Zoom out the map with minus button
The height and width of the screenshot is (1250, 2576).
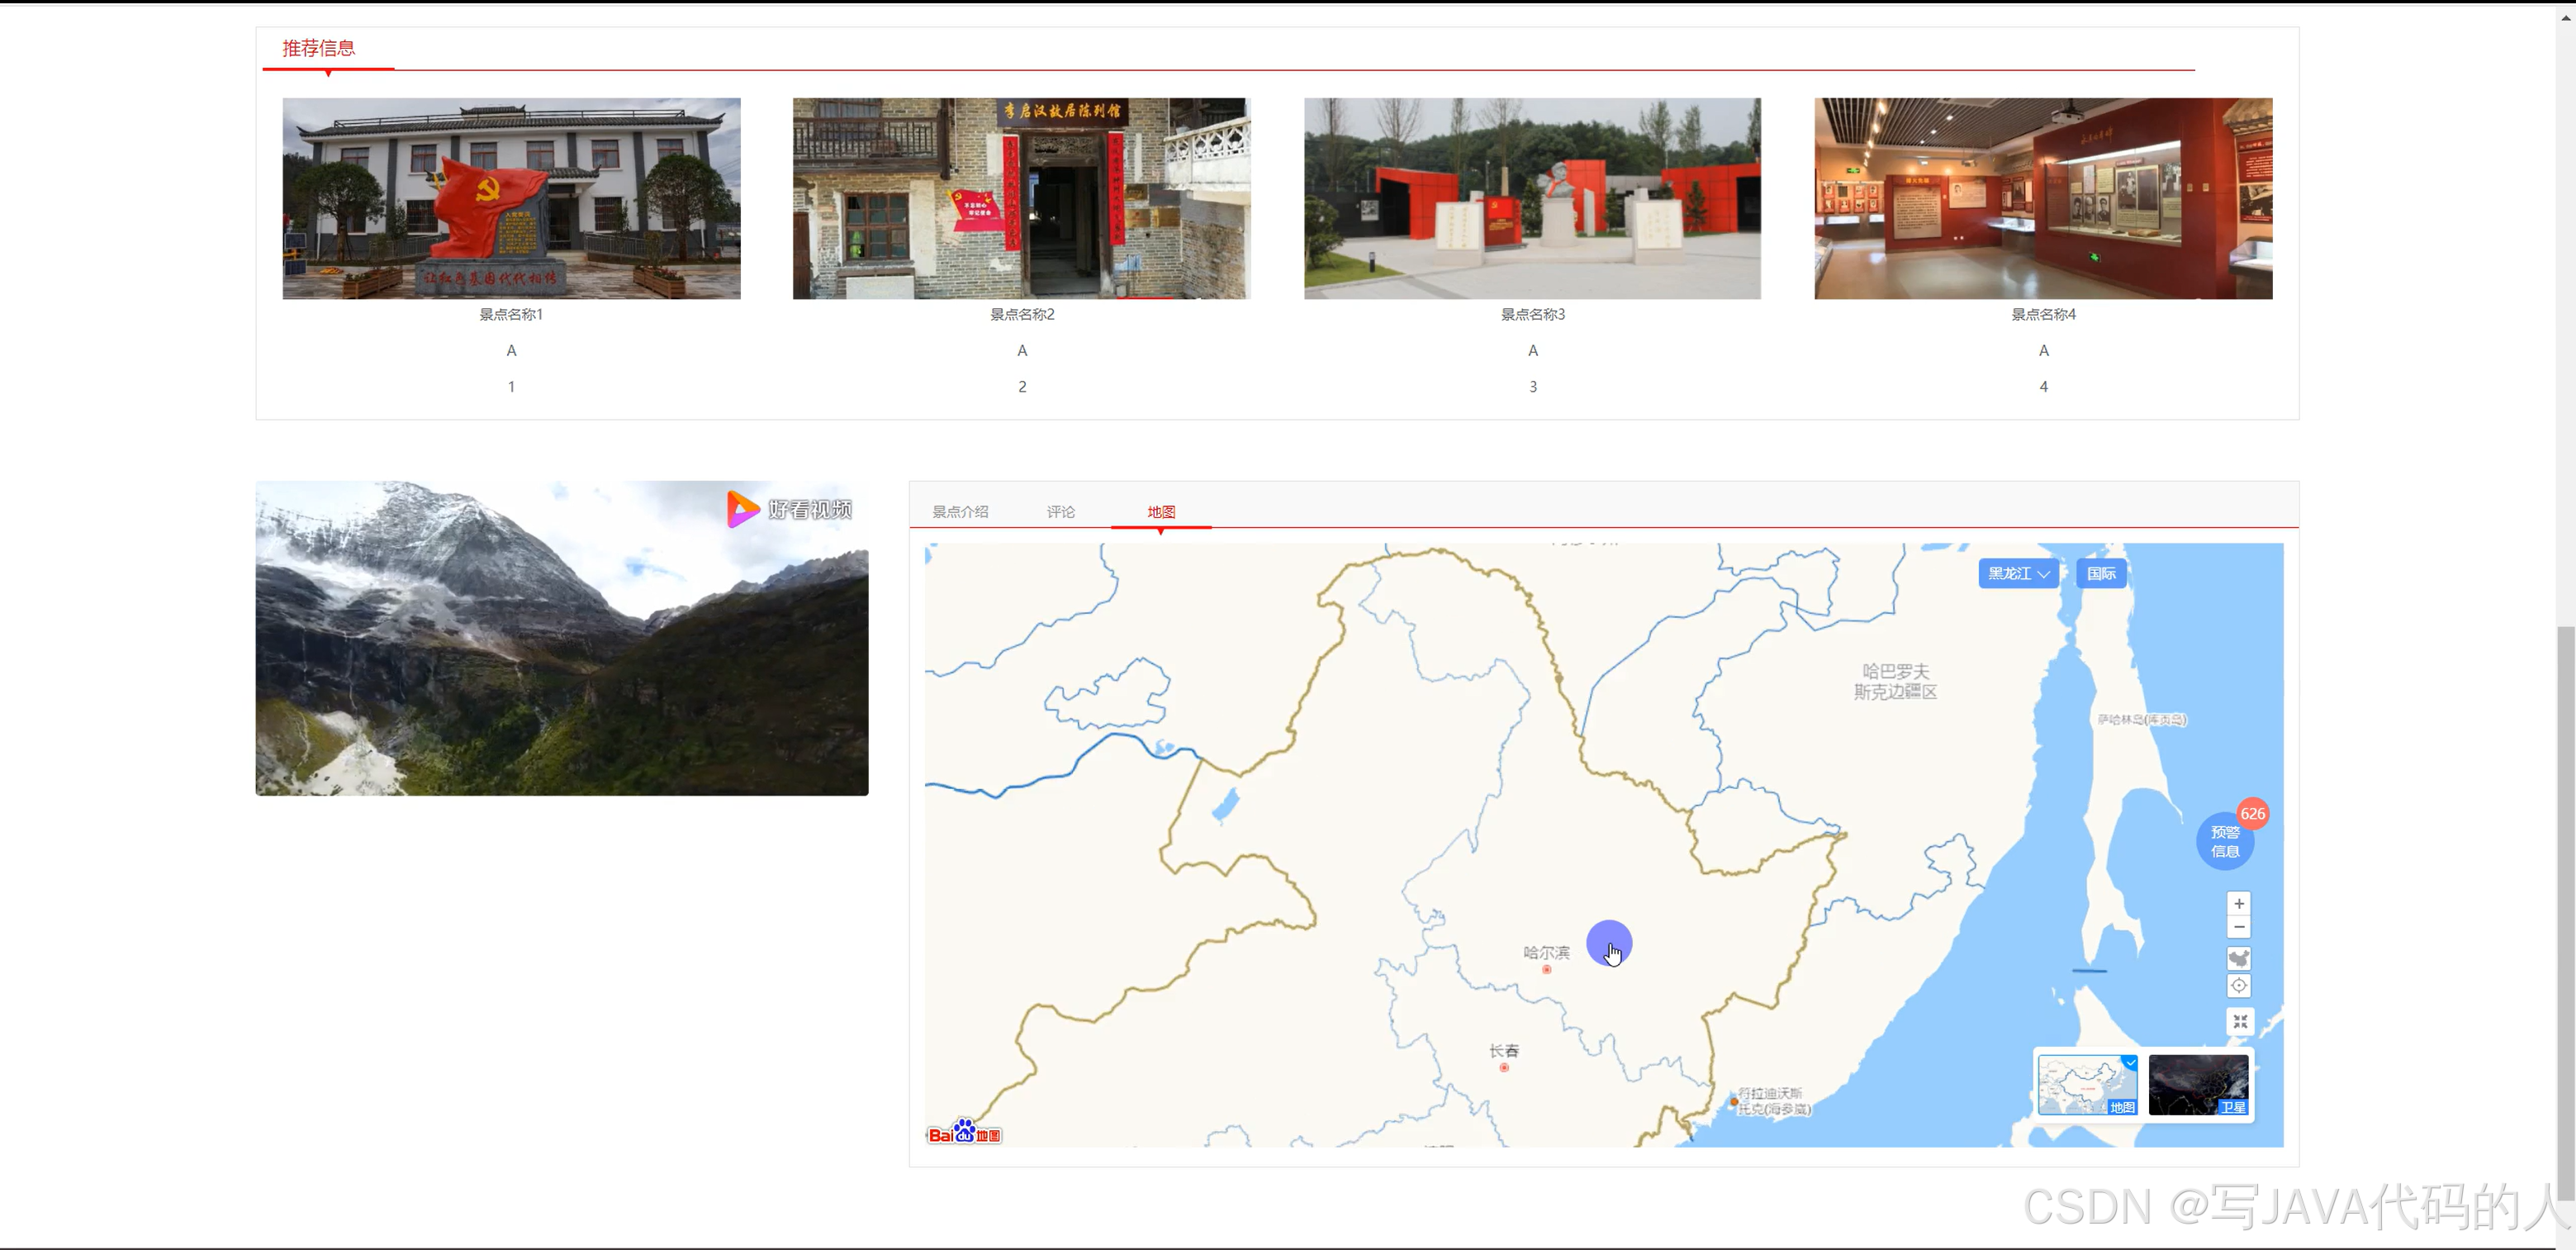tap(2239, 927)
